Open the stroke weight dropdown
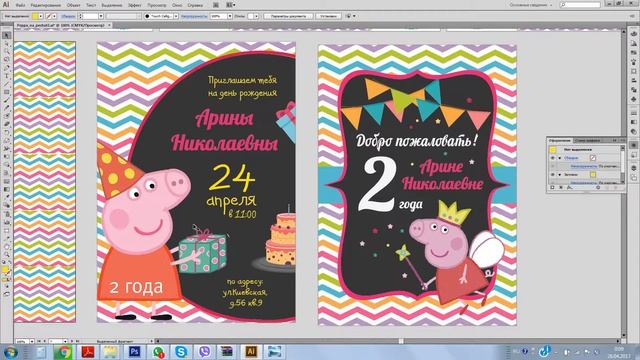This screenshot has width=640, height=360. [x=101, y=16]
